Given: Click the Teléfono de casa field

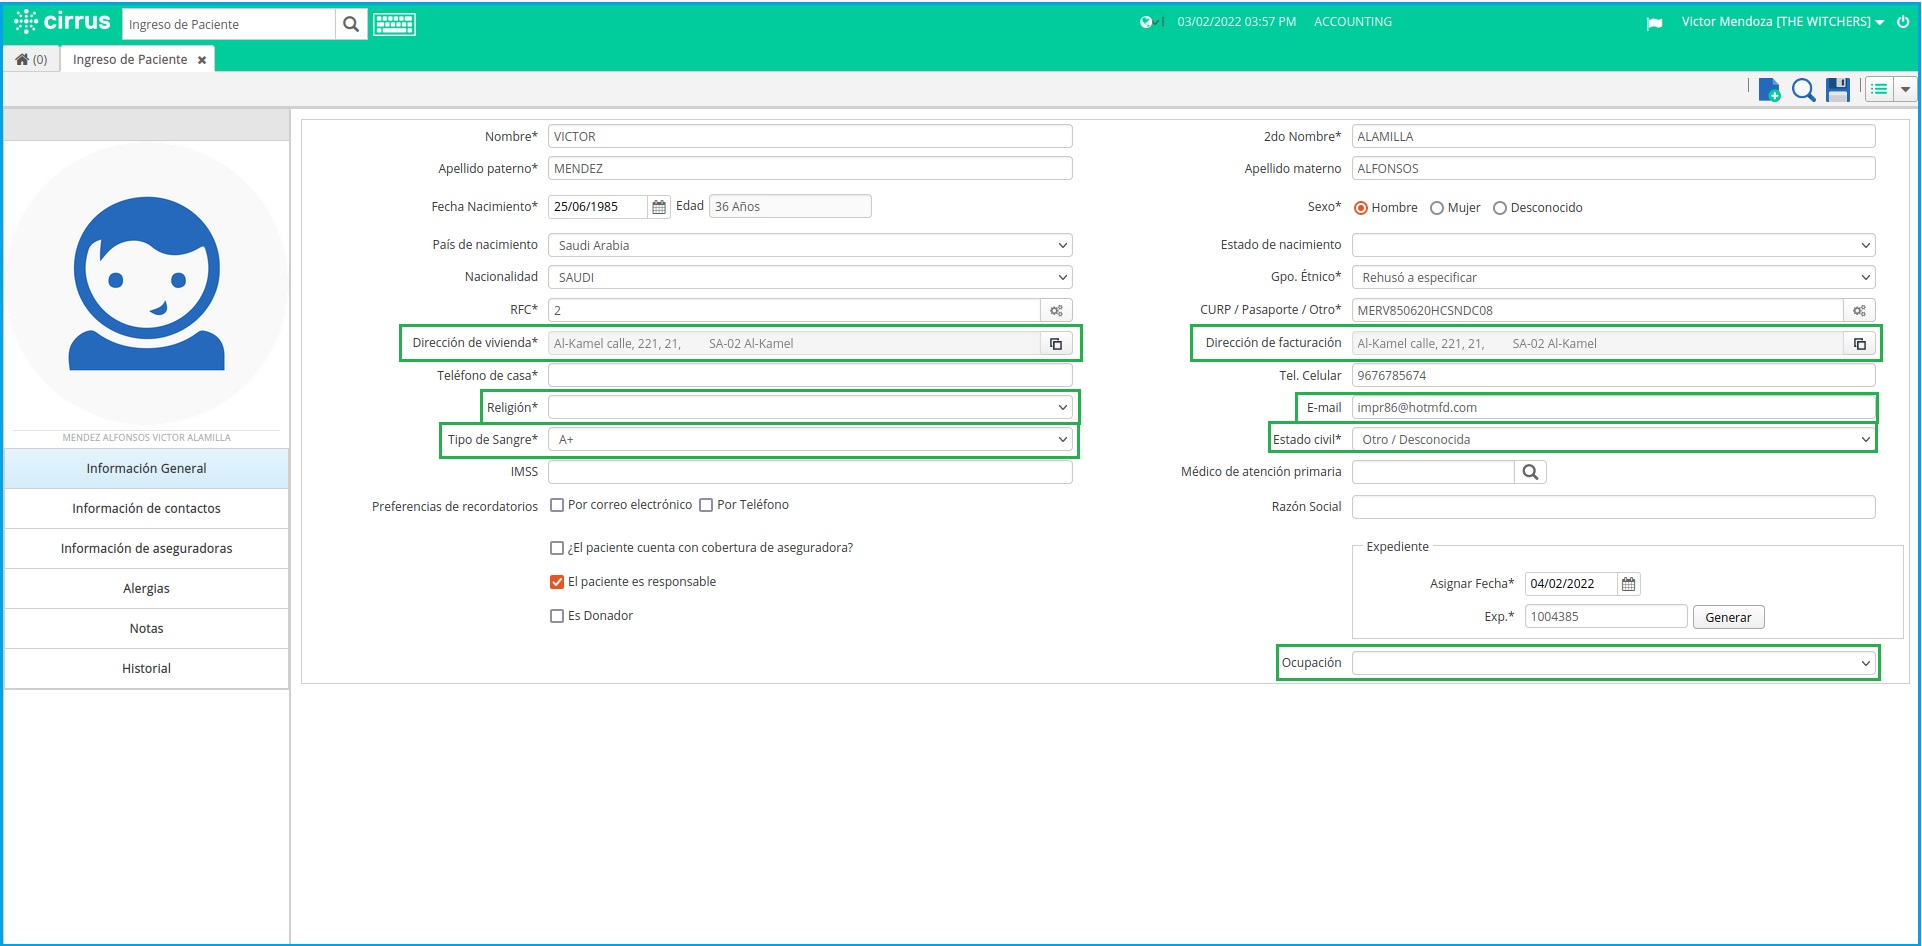Looking at the screenshot, I should click(x=810, y=376).
